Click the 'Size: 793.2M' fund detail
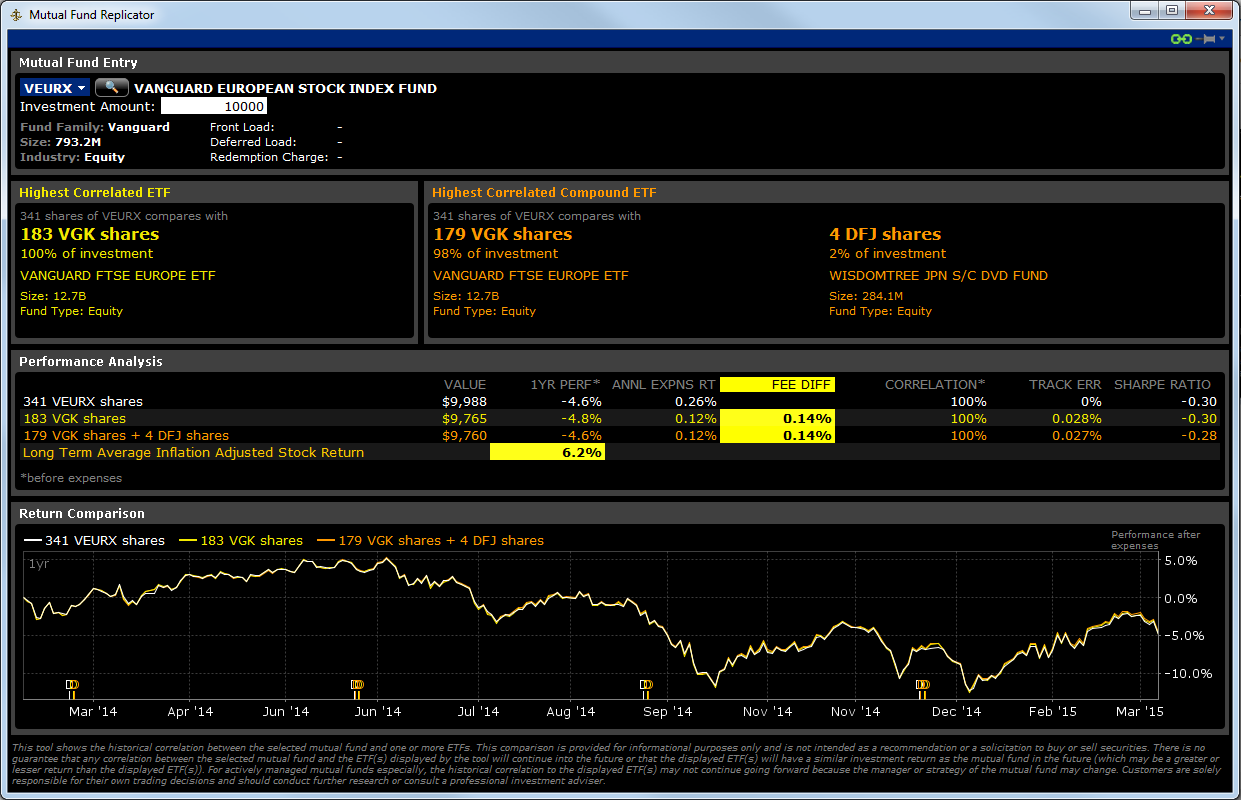 [x=59, y=142]
